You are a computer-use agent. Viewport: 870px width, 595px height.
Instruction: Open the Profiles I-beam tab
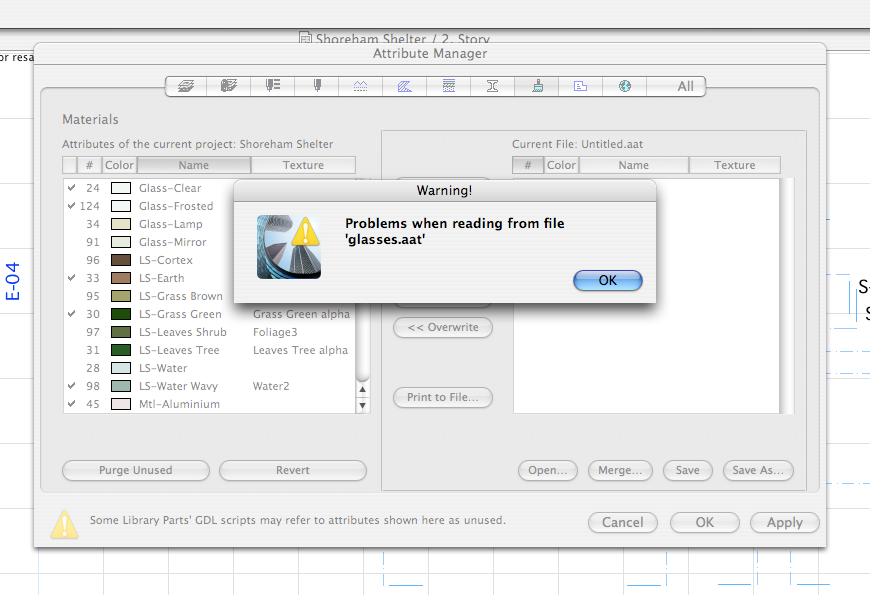click(493, 86)
